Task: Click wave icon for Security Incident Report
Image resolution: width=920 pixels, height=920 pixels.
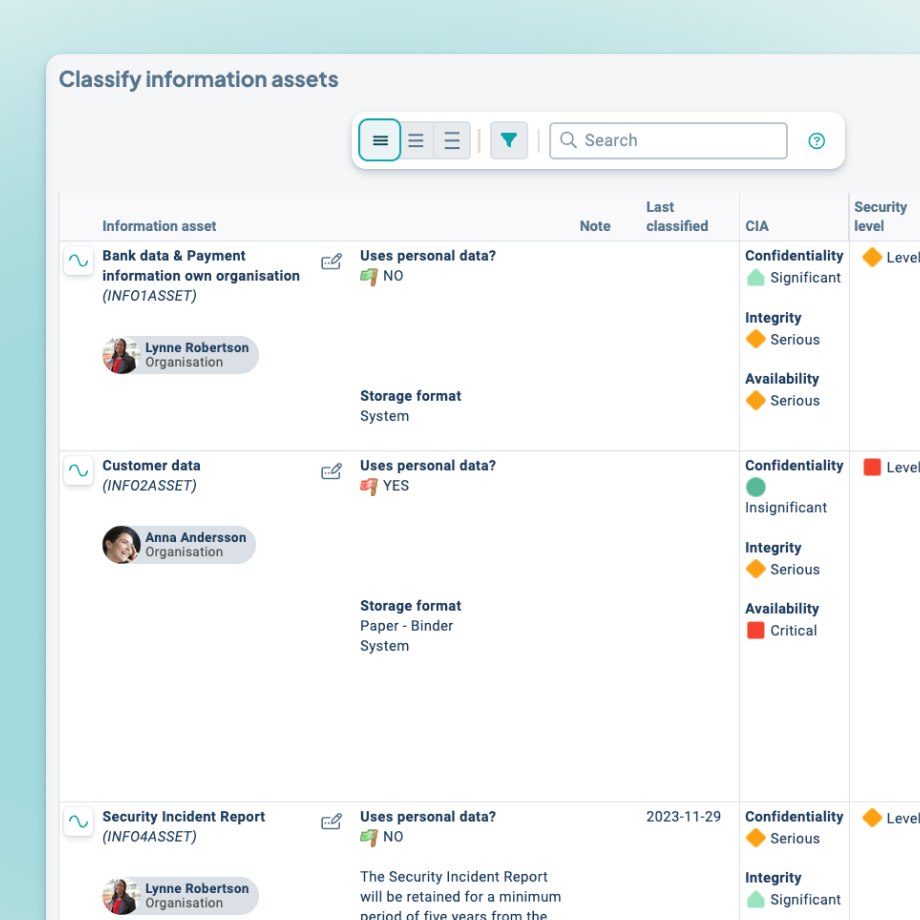Action: tap(78, 822)
